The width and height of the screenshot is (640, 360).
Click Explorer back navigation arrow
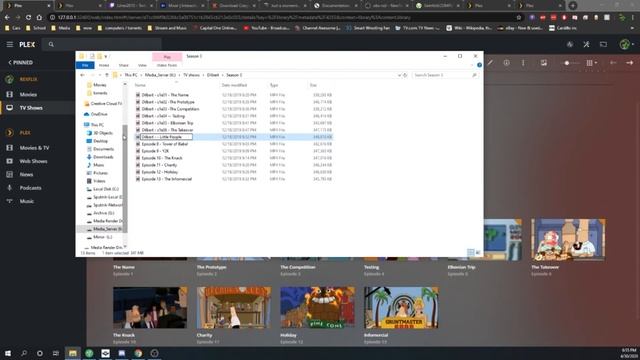coord(82,75)
